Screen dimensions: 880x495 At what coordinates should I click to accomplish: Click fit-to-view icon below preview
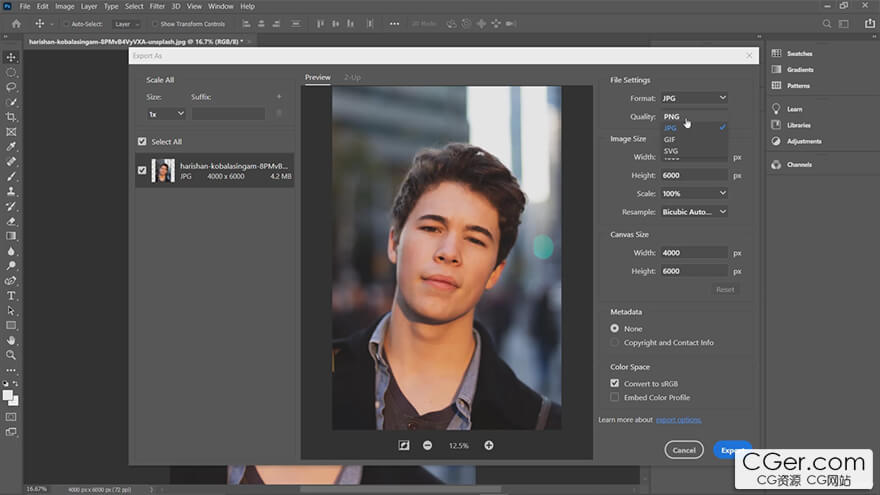point(404,445)
